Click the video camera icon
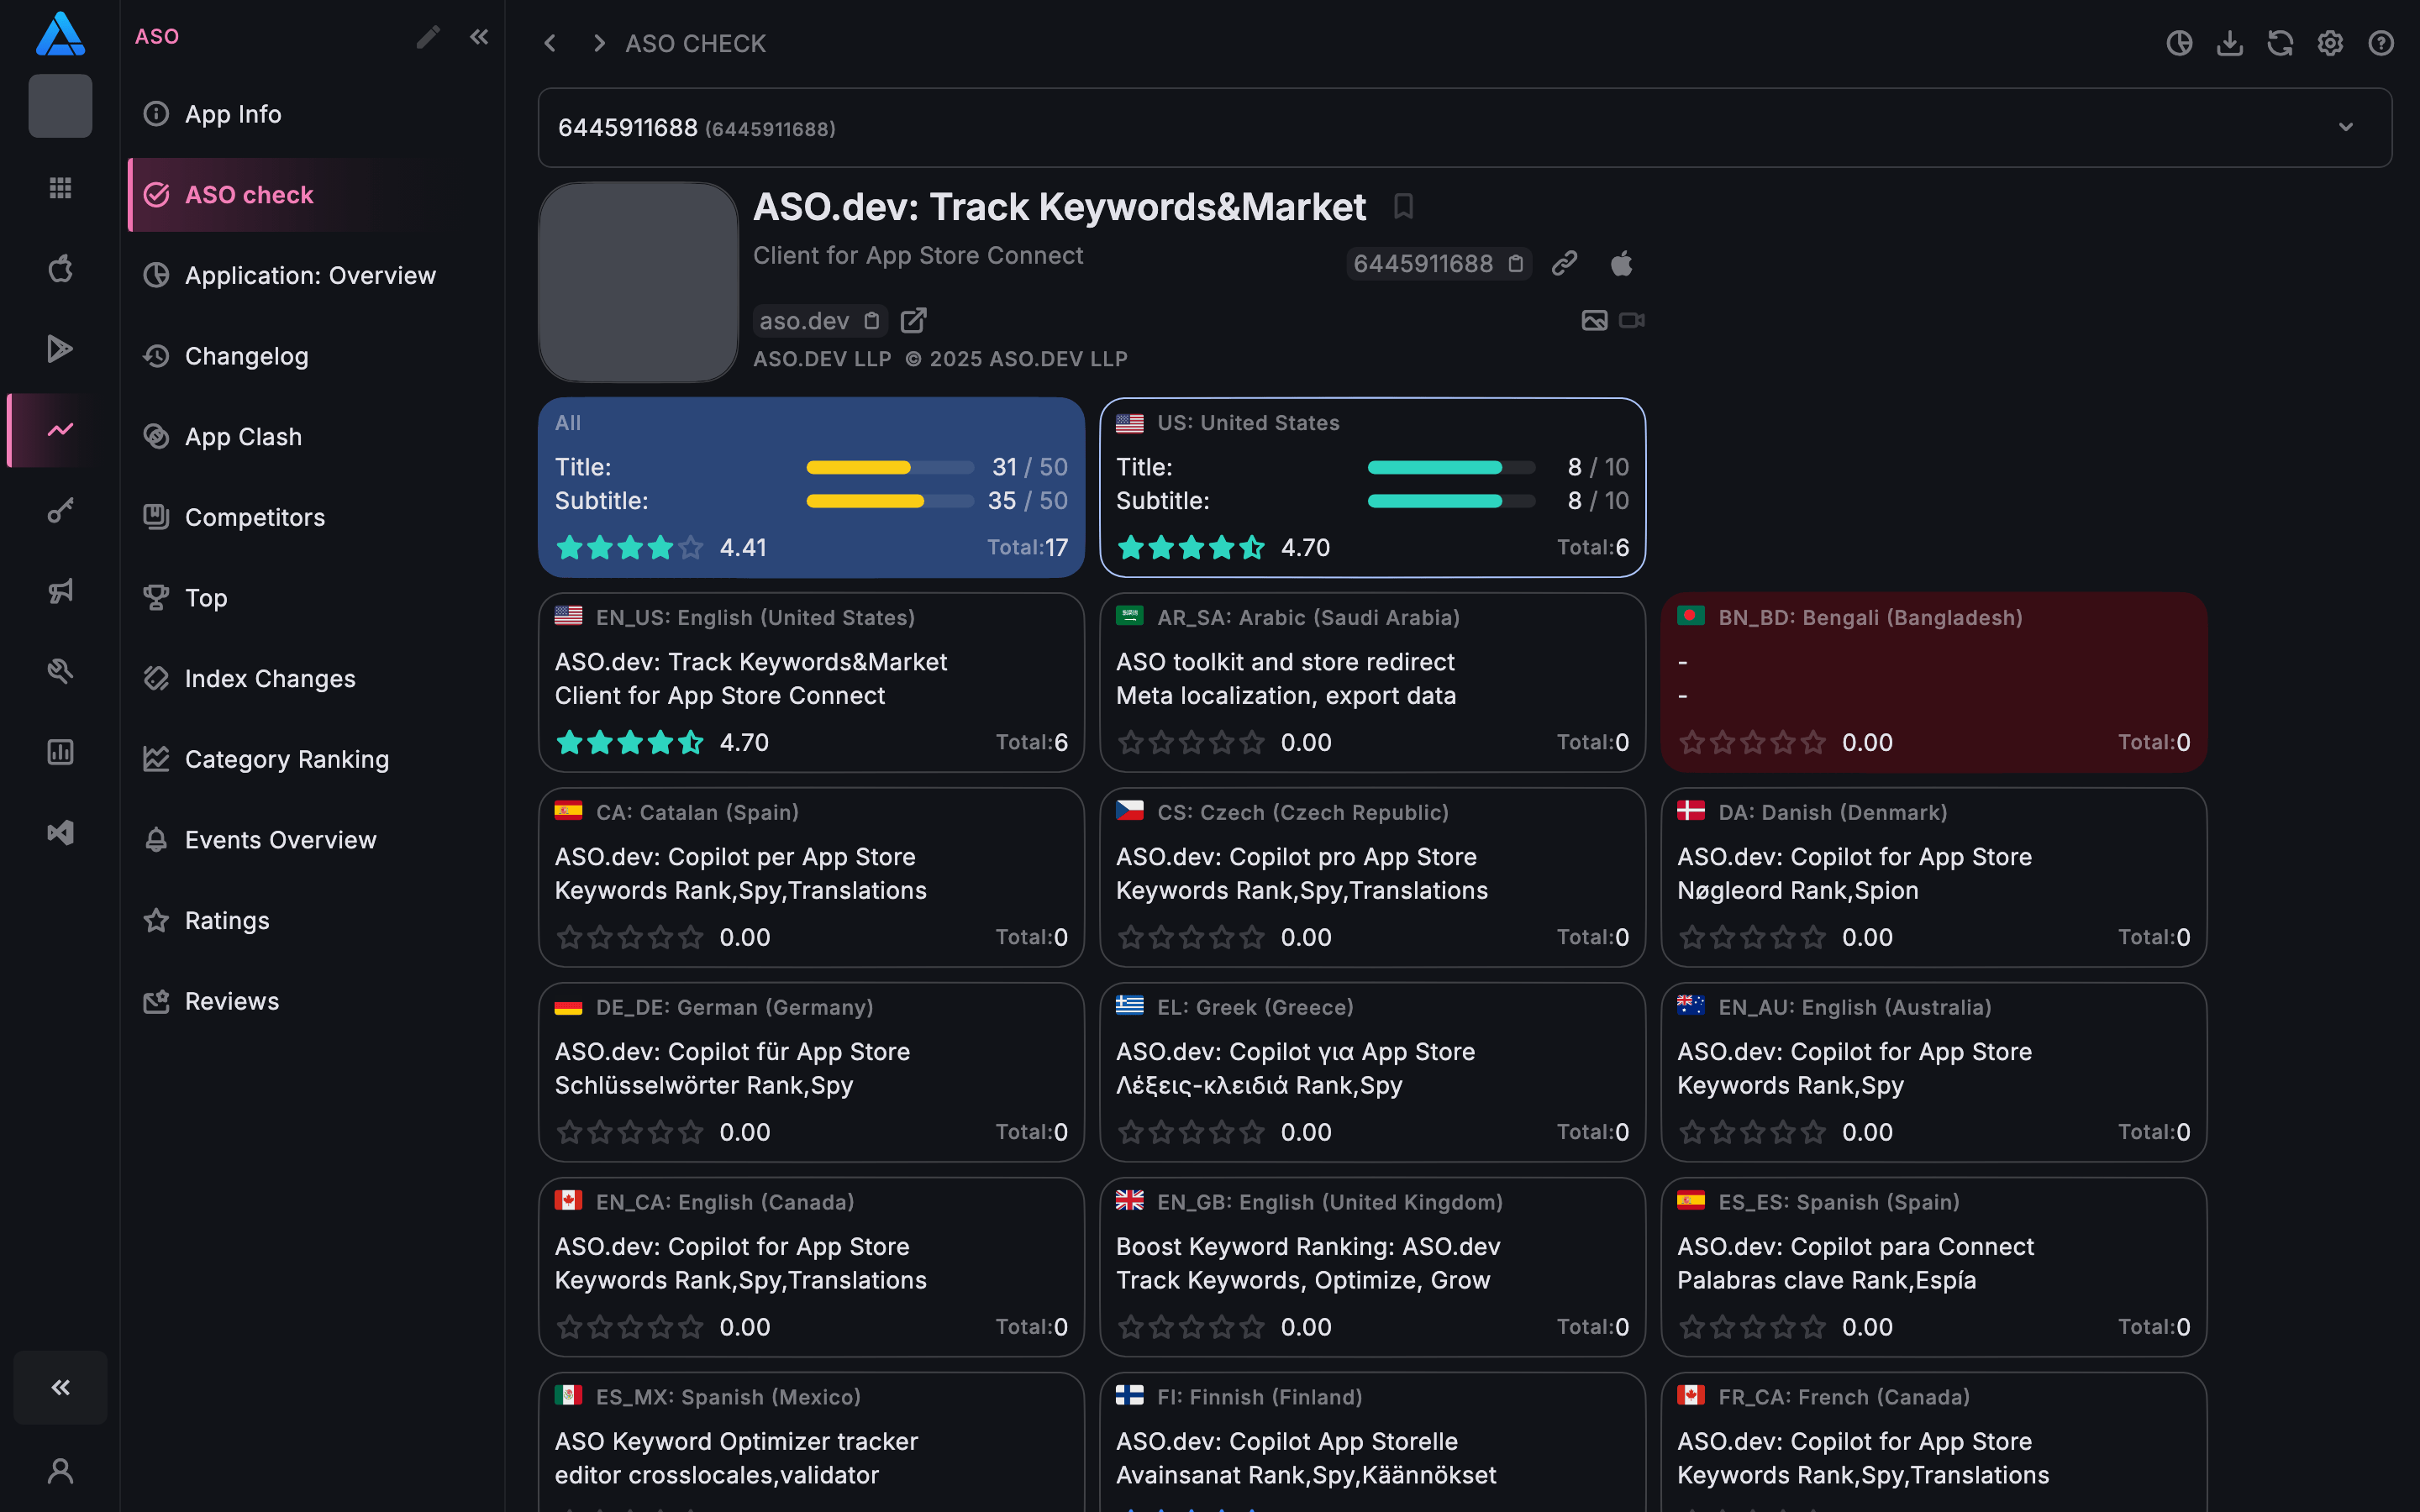The height and width of the screenshot is (1512, 2420). (x=1632, y=320)
